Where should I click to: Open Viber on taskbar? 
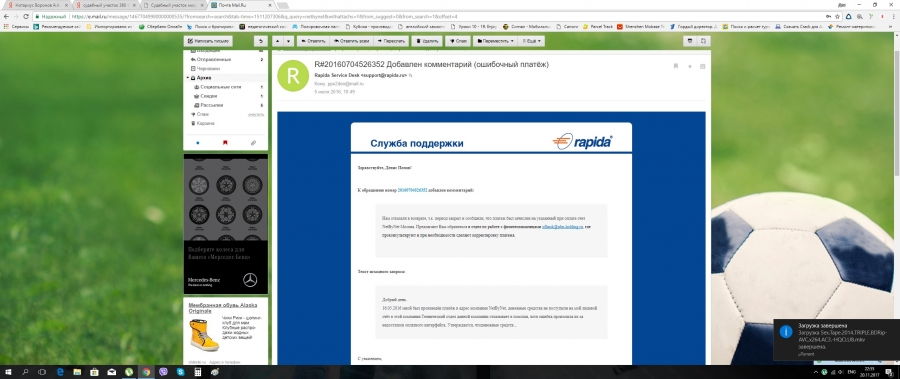pyautogui.click(x=164, y=372)
